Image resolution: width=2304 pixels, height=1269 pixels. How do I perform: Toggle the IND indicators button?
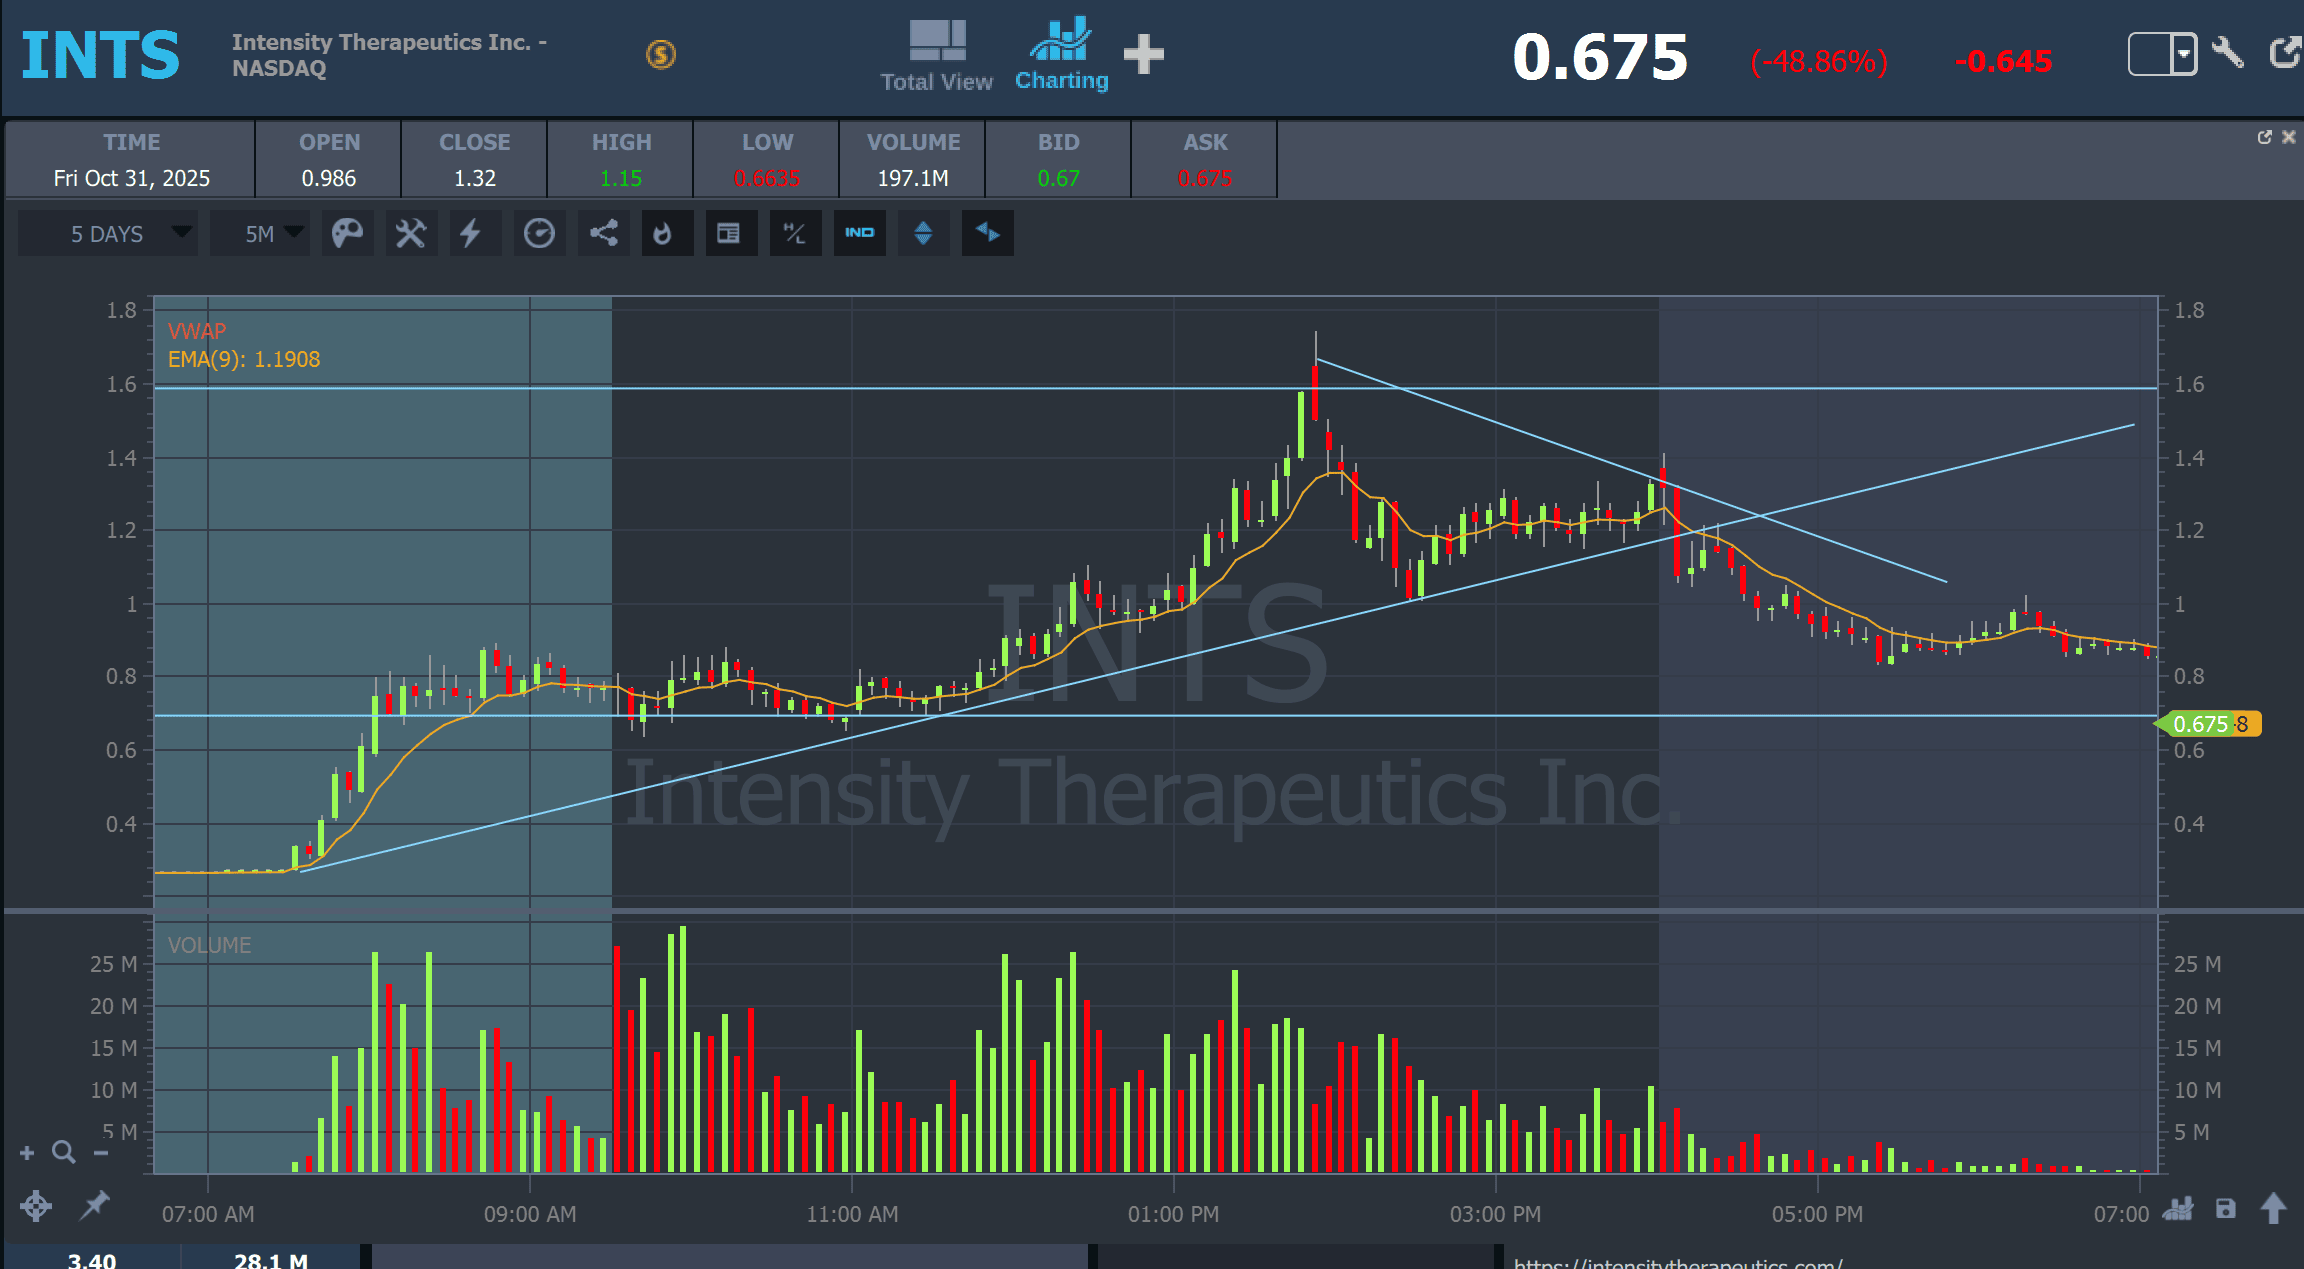point(859,233)
